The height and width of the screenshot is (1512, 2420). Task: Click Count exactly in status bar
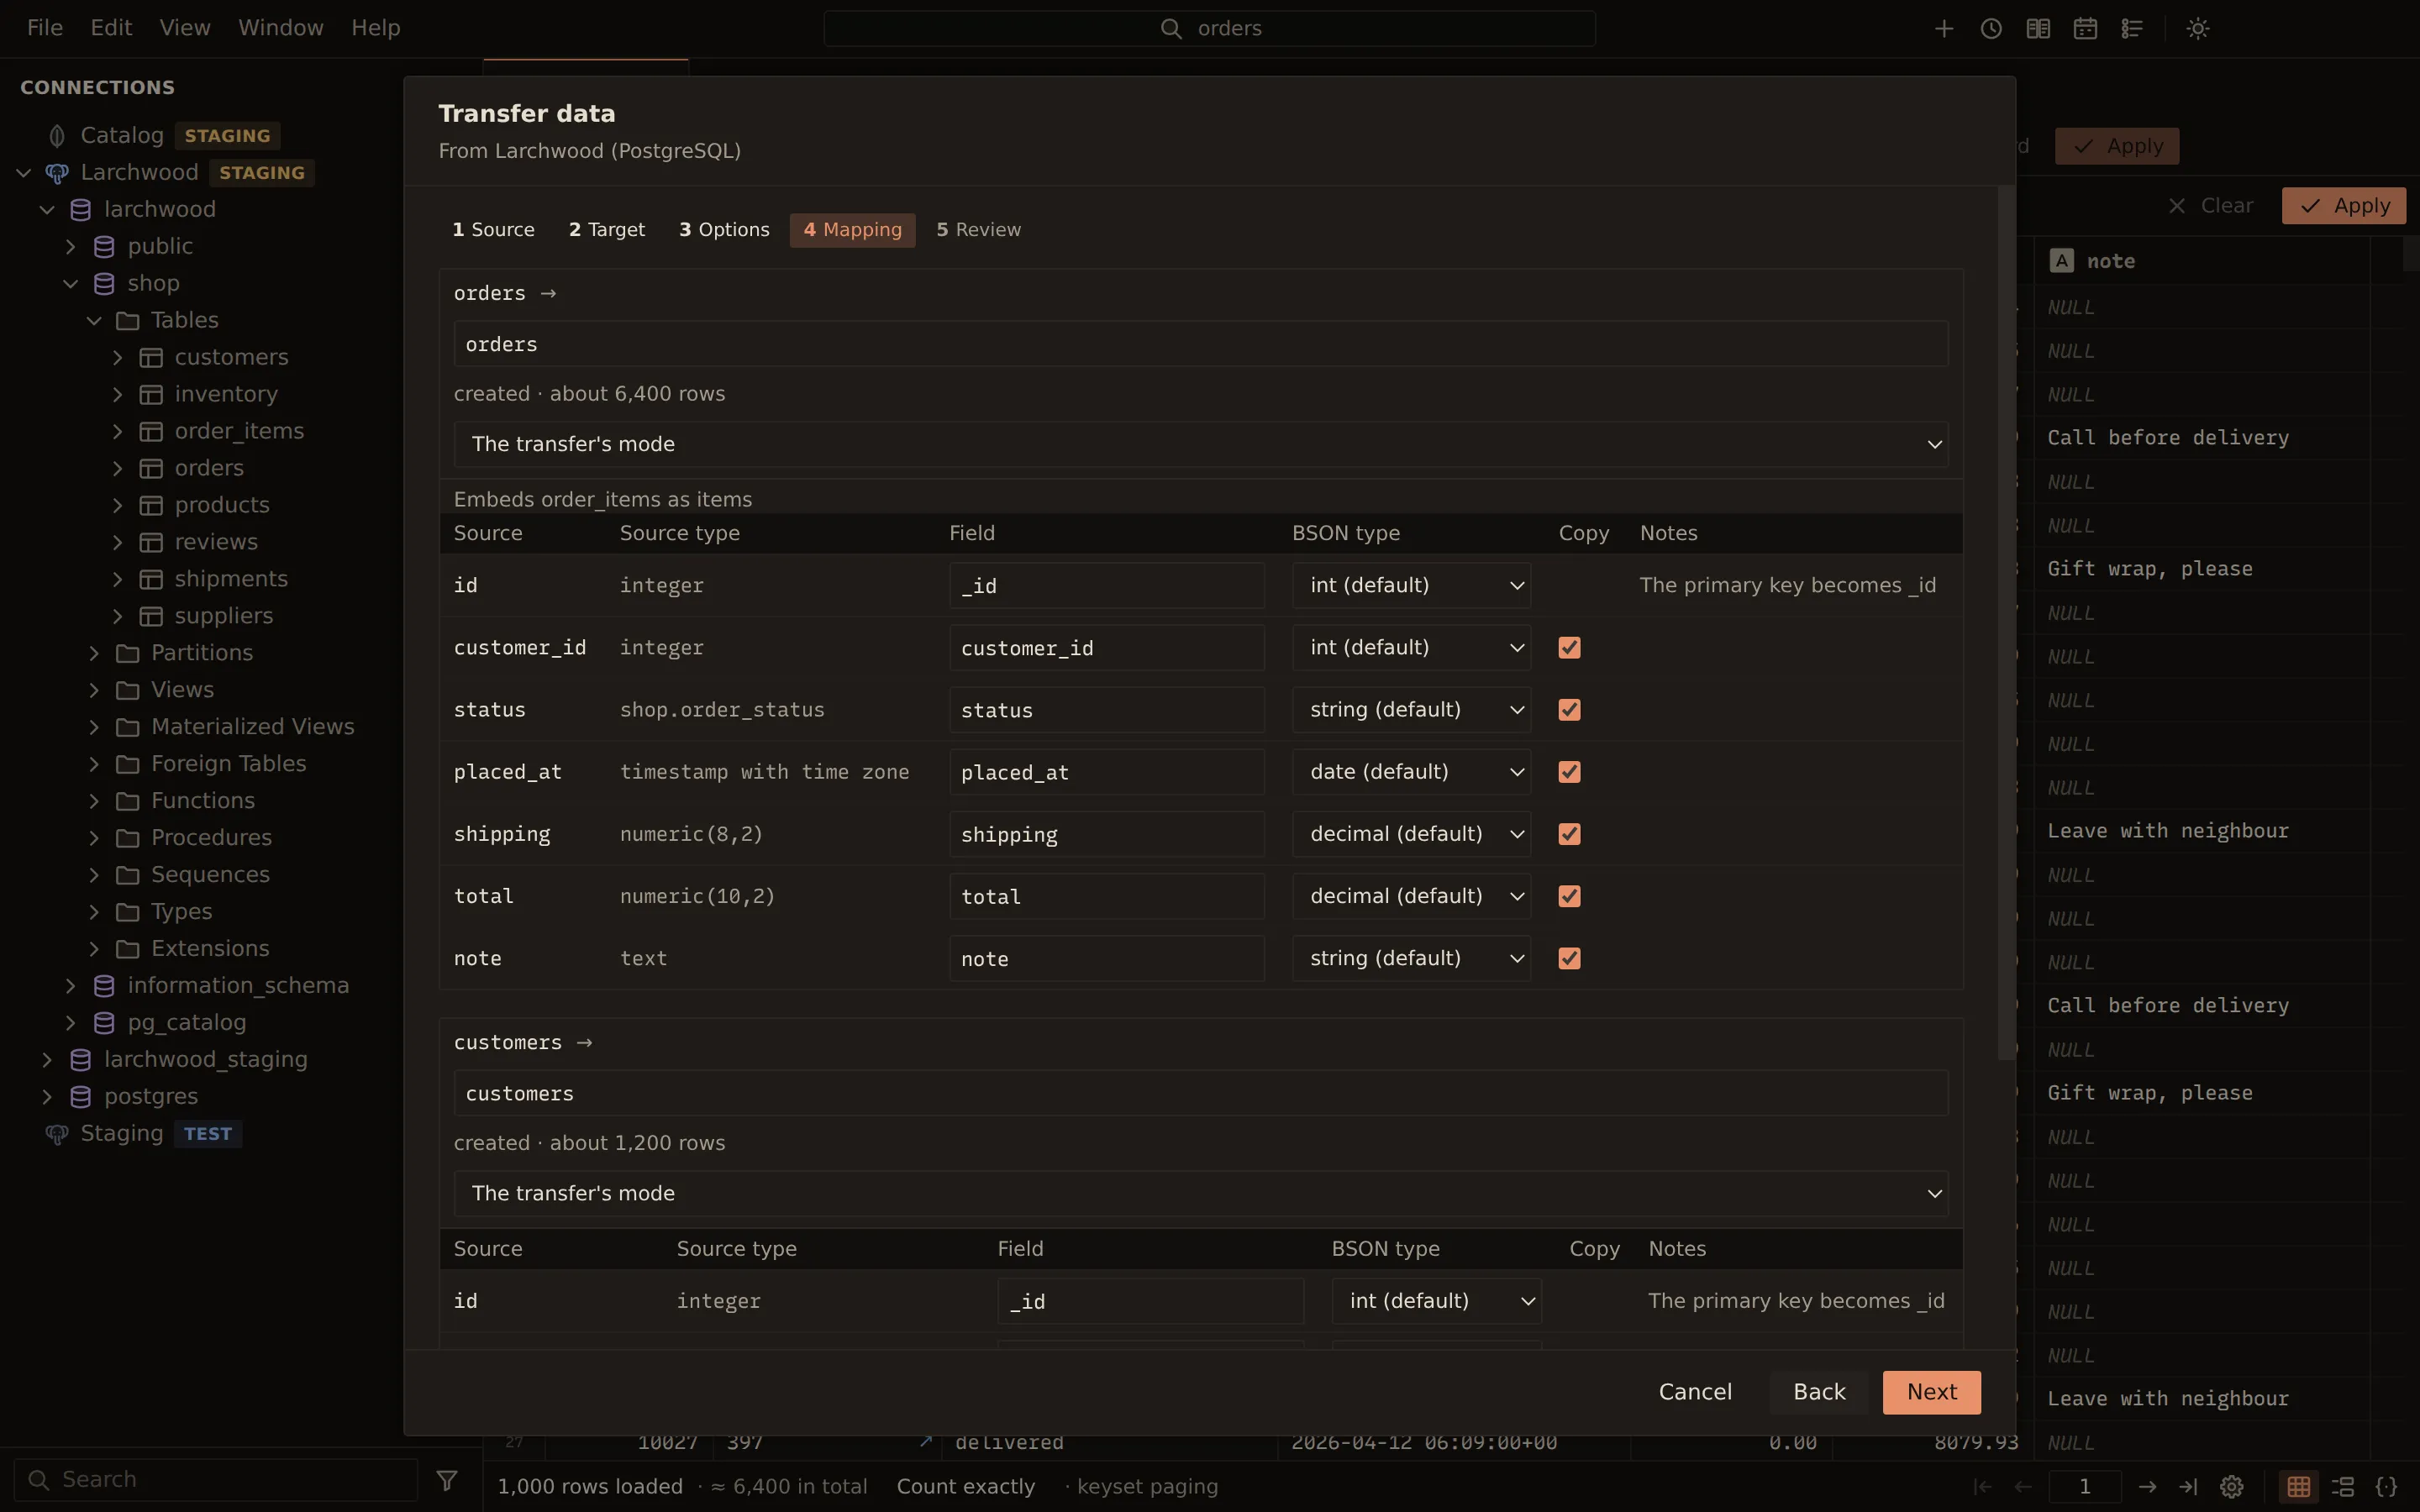point(965,1486)
